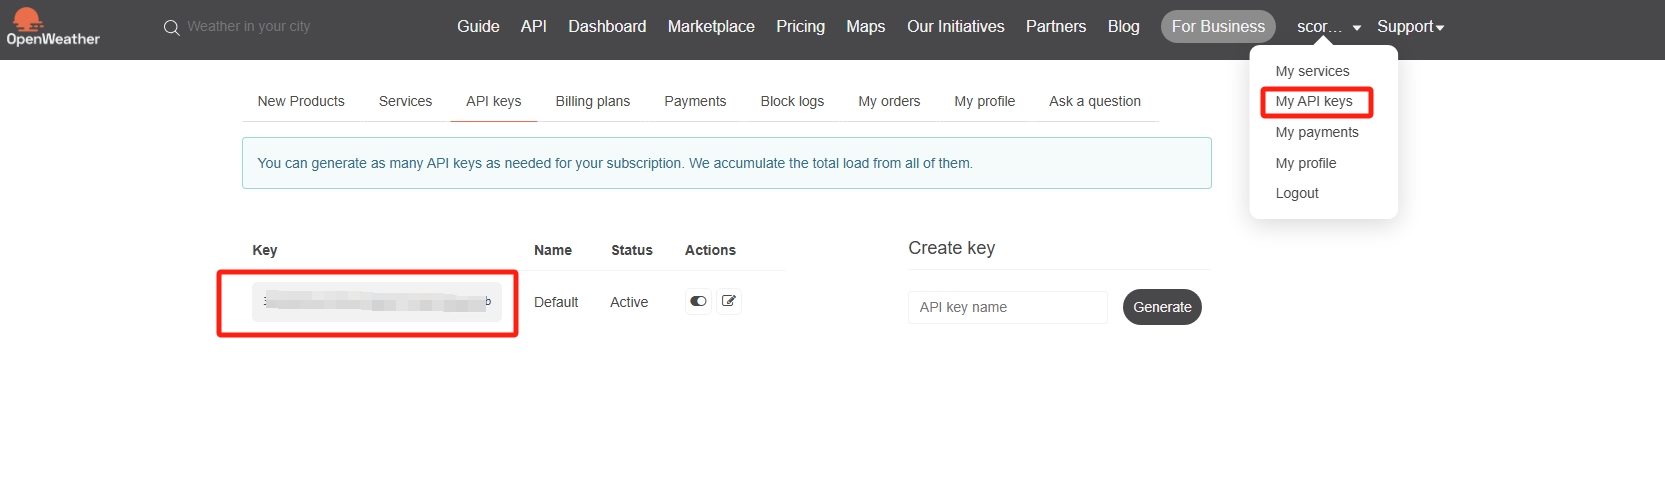Expand the Support dropdown menu

click(1410, 27)
